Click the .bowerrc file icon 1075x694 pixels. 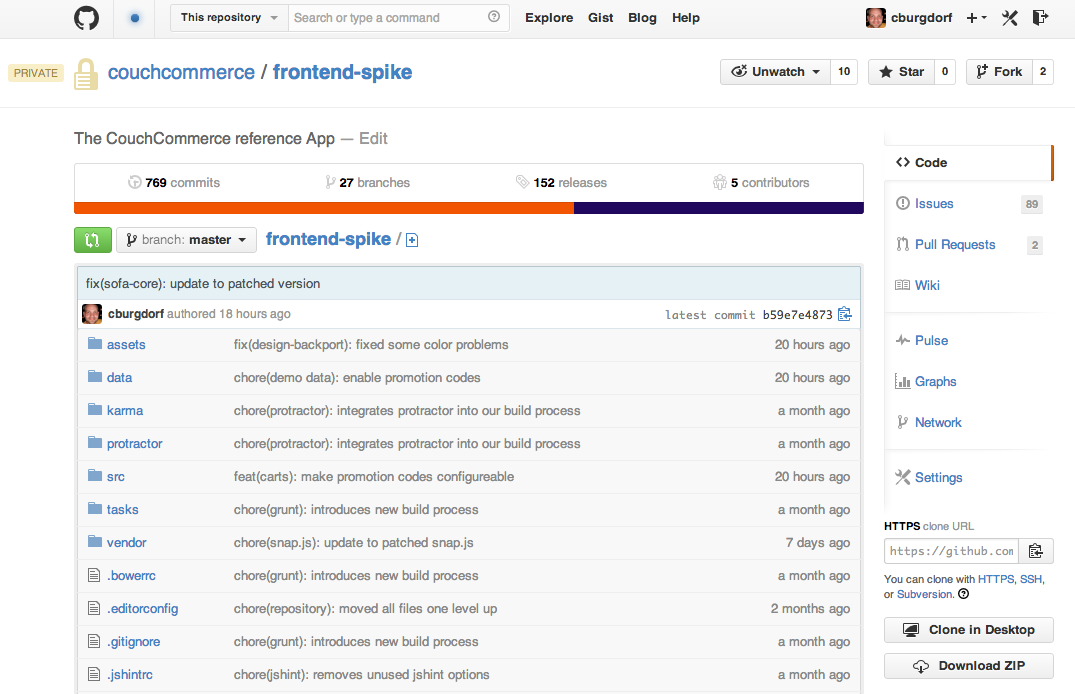[x=94, y=575]
